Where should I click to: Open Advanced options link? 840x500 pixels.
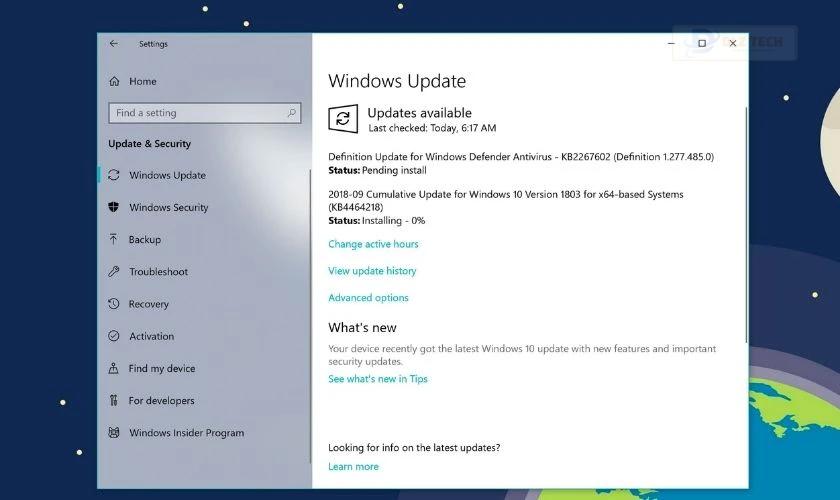tap(368, 297)
